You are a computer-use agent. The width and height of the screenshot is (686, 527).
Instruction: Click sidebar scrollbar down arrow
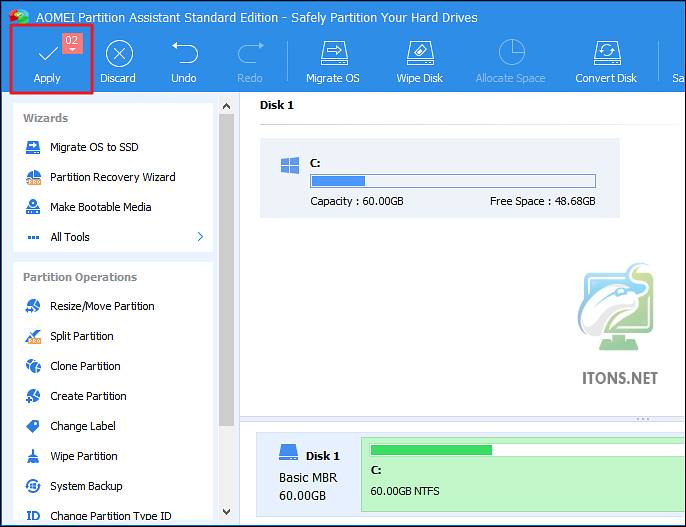click(x=226, y=511)
